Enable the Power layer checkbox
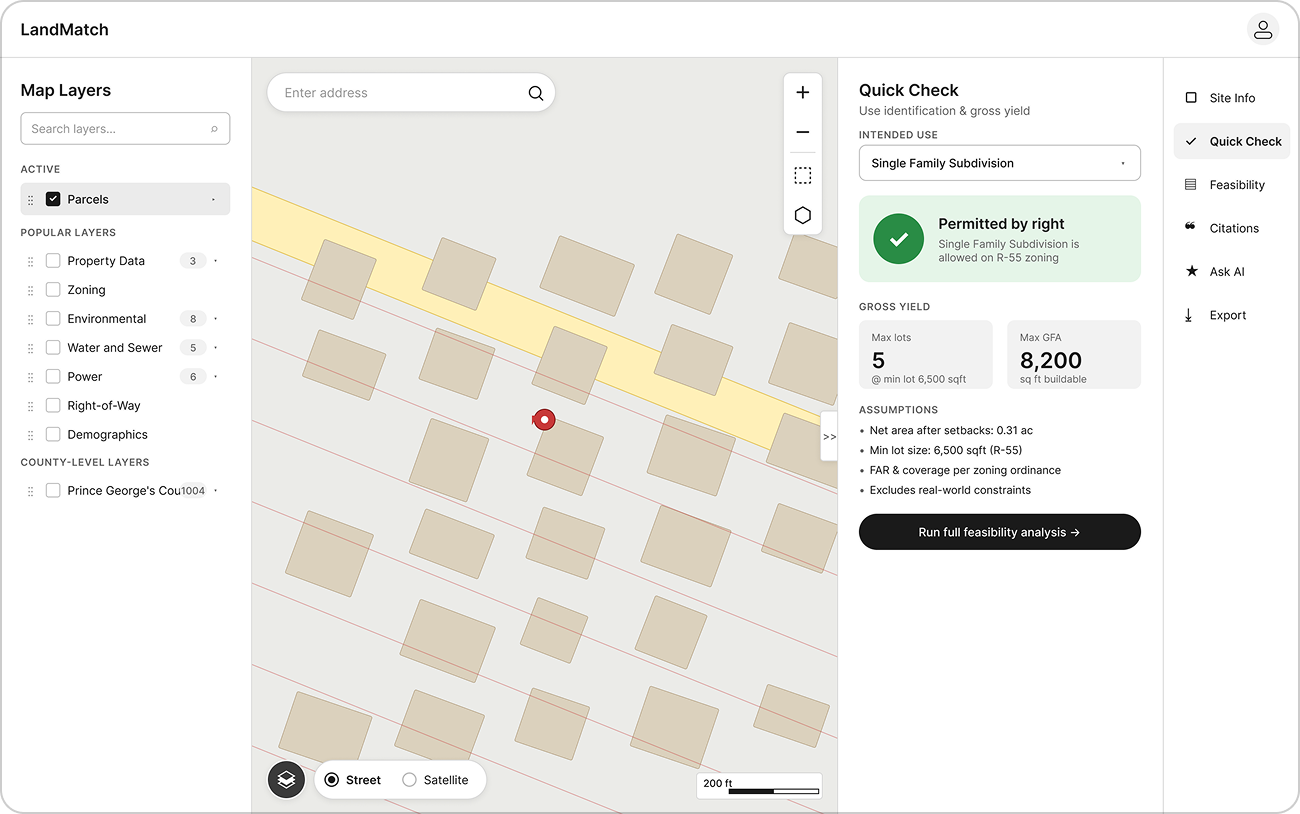Viewport: 1300px width, 814px height. pyautogui.click(x=53, y=377)
